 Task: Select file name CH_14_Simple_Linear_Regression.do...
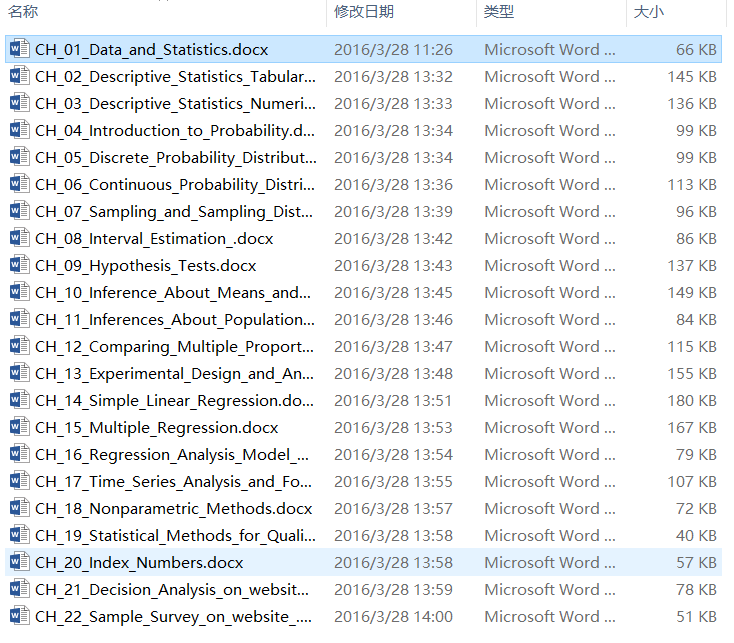click(x=174, y=401)
